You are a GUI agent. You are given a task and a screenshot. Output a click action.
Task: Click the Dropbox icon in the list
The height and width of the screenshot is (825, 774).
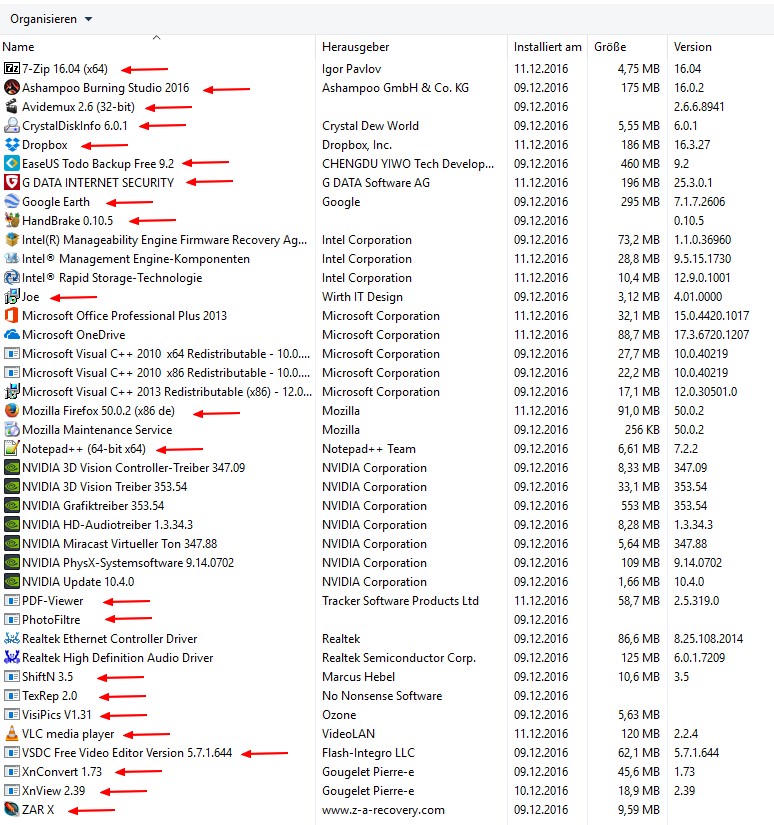tap(12, 145)
